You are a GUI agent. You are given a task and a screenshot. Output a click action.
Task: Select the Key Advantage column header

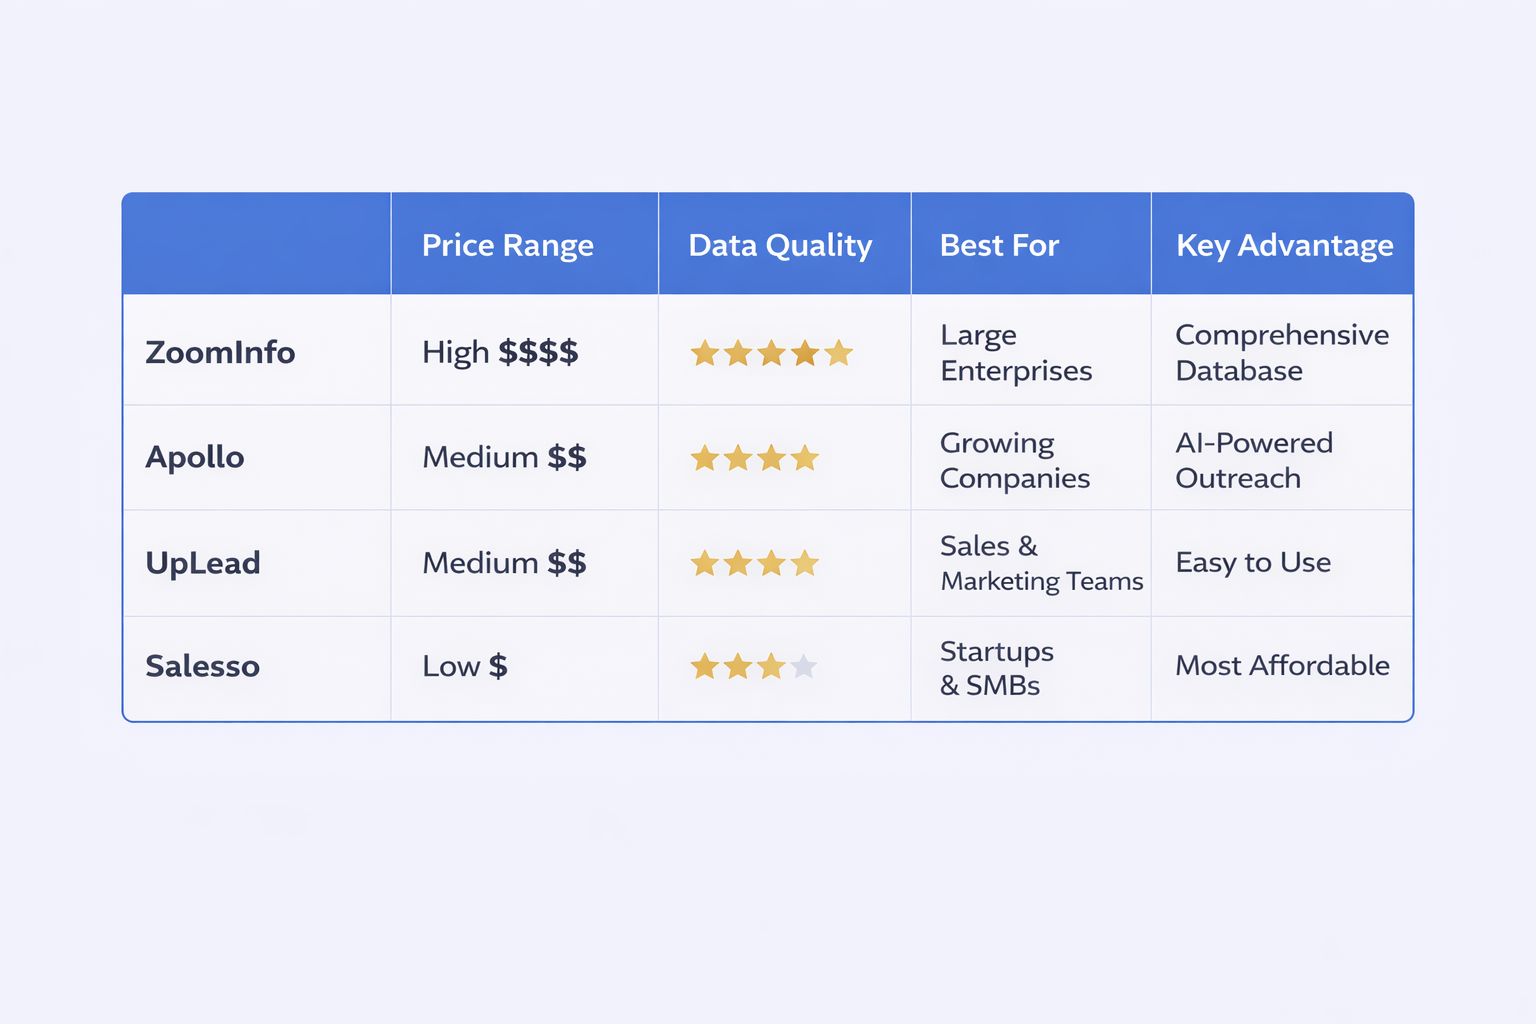pos(1284,246)
